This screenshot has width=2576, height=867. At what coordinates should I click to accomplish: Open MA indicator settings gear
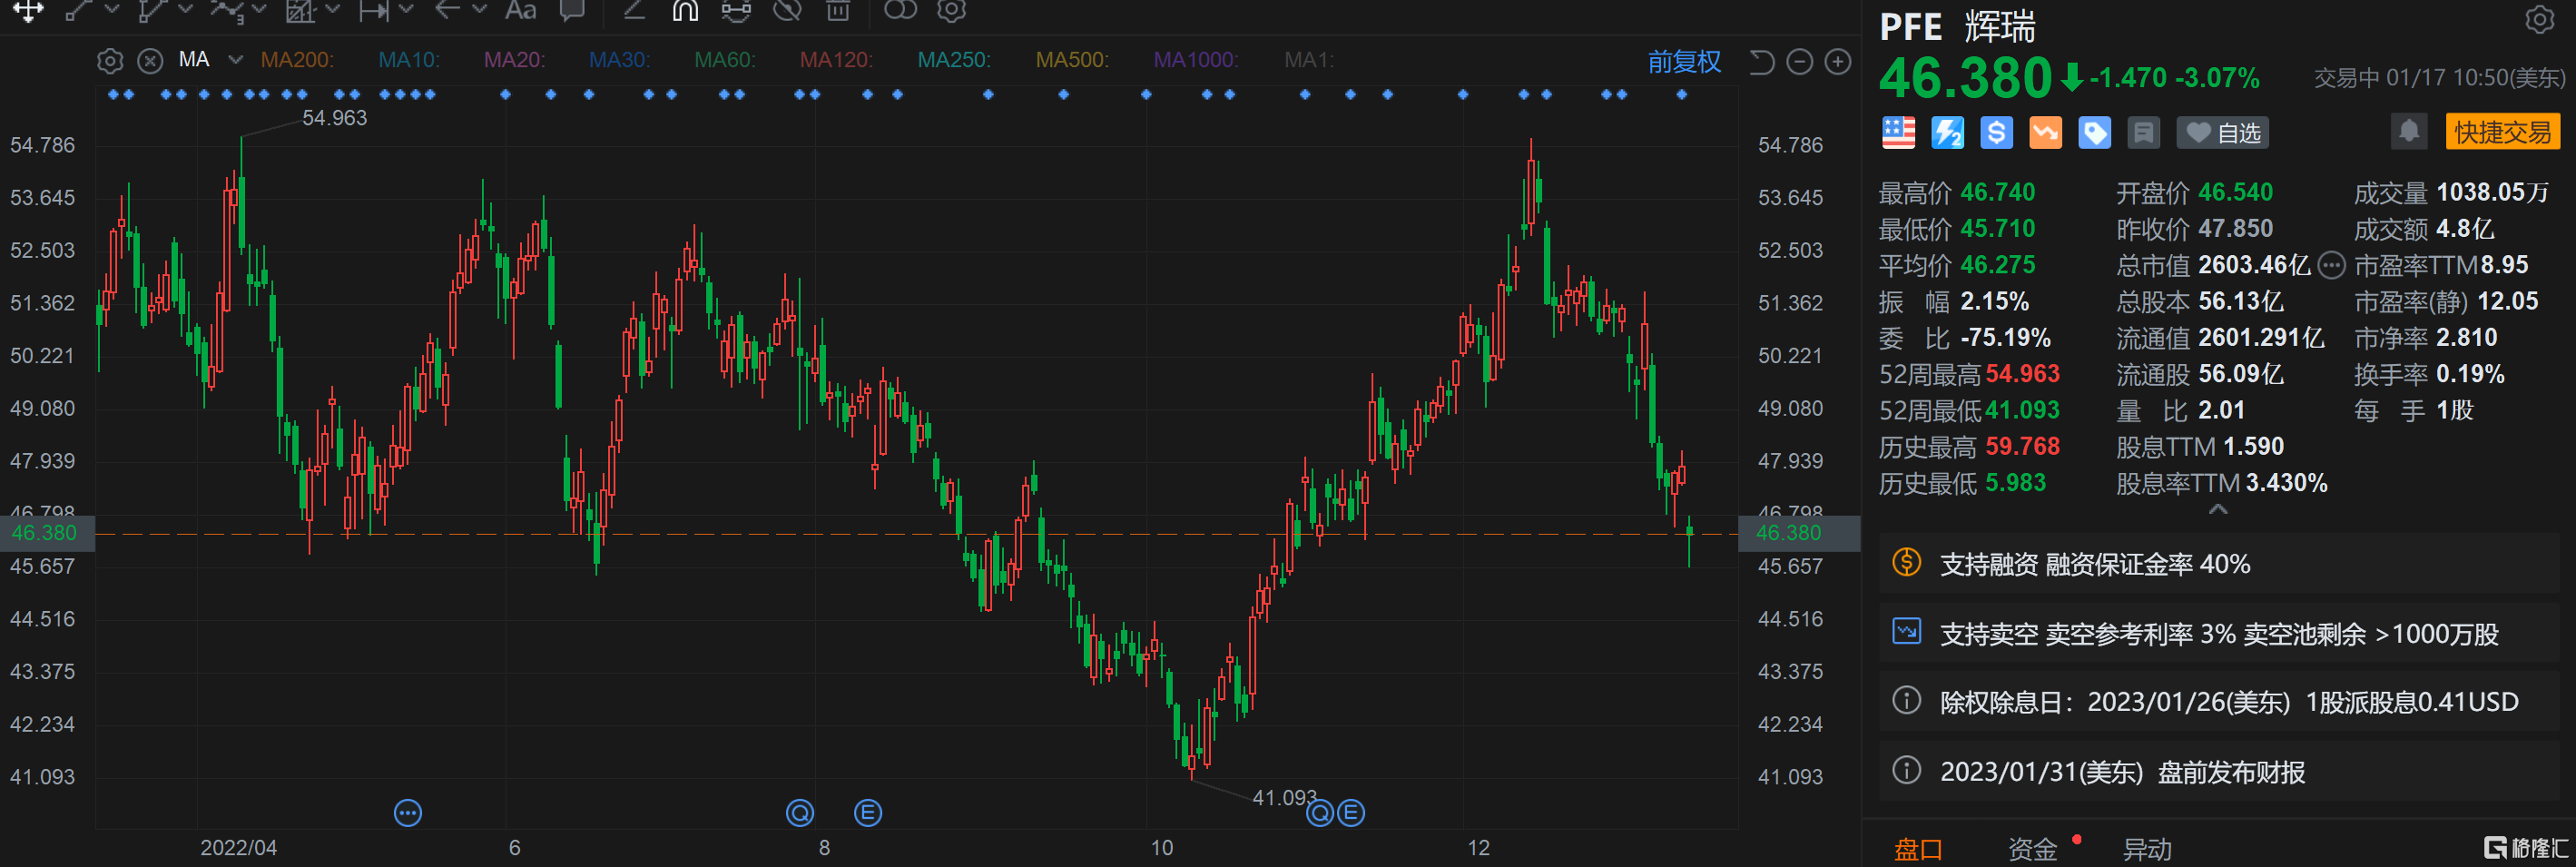point(110,61)
